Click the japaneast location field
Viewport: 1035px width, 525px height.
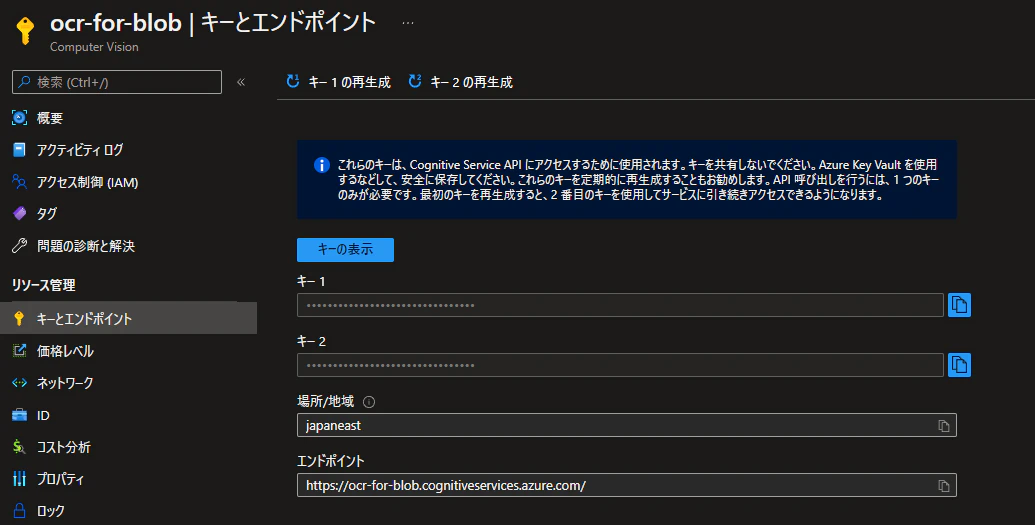(626, 425)
